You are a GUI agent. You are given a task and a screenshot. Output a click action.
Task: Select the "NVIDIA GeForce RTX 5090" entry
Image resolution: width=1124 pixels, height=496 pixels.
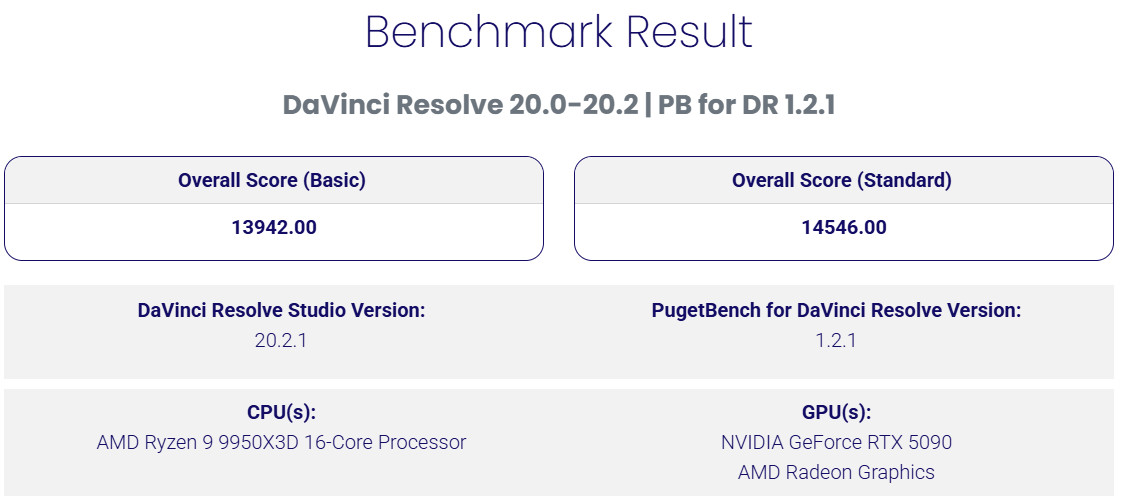click(836, 442)
